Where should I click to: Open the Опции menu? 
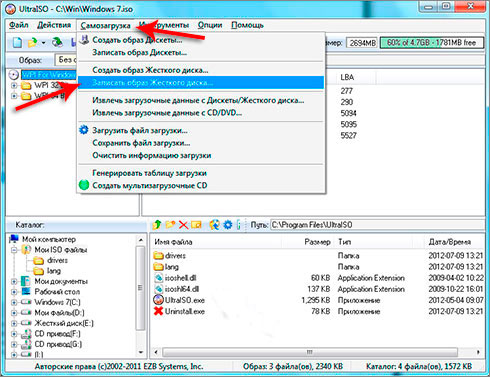coord(210,25)
